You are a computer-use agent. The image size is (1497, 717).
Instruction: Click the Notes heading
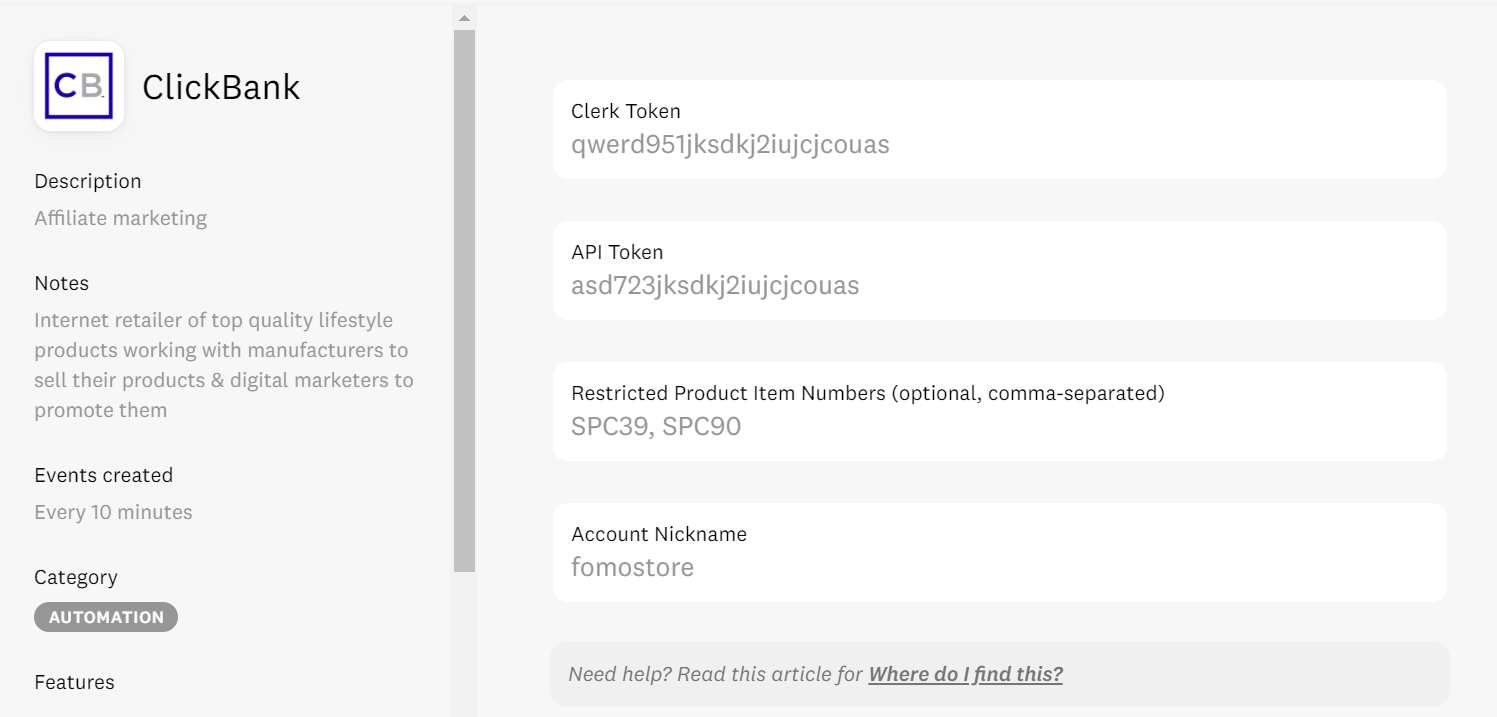coord(62,283)
